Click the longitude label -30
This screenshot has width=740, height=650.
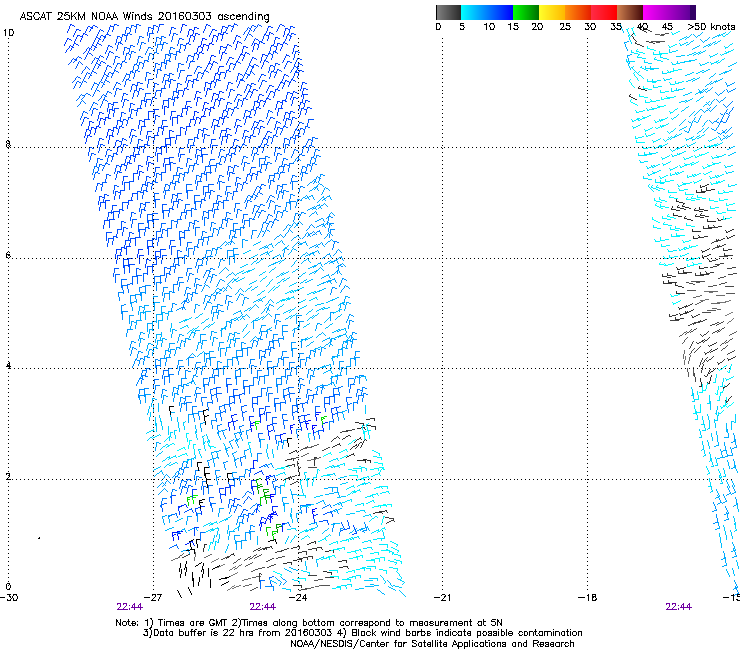pos(9,598)
